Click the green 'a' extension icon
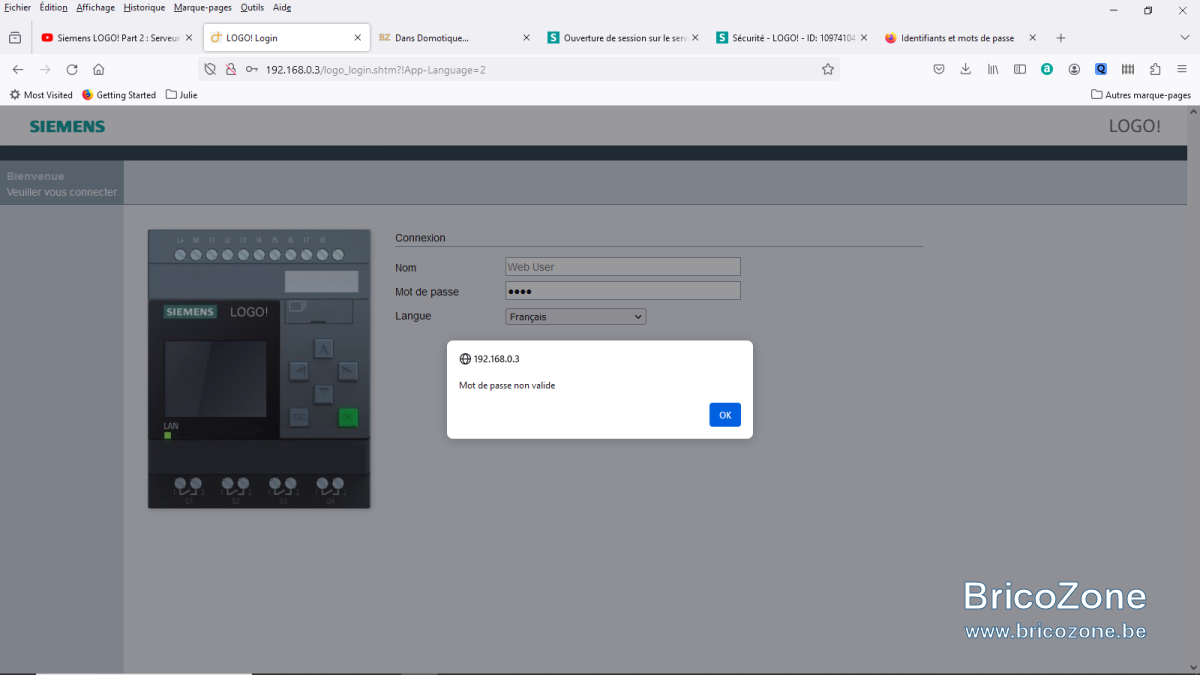 [1047, 69]
